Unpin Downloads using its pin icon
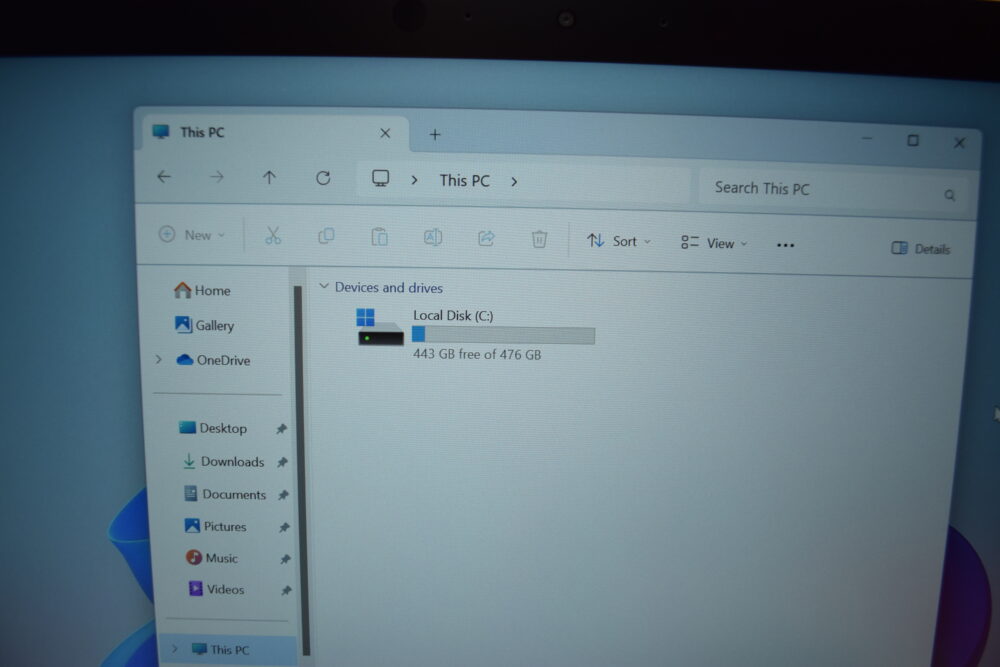This screenshot has width=1000, height=667. 283,462
